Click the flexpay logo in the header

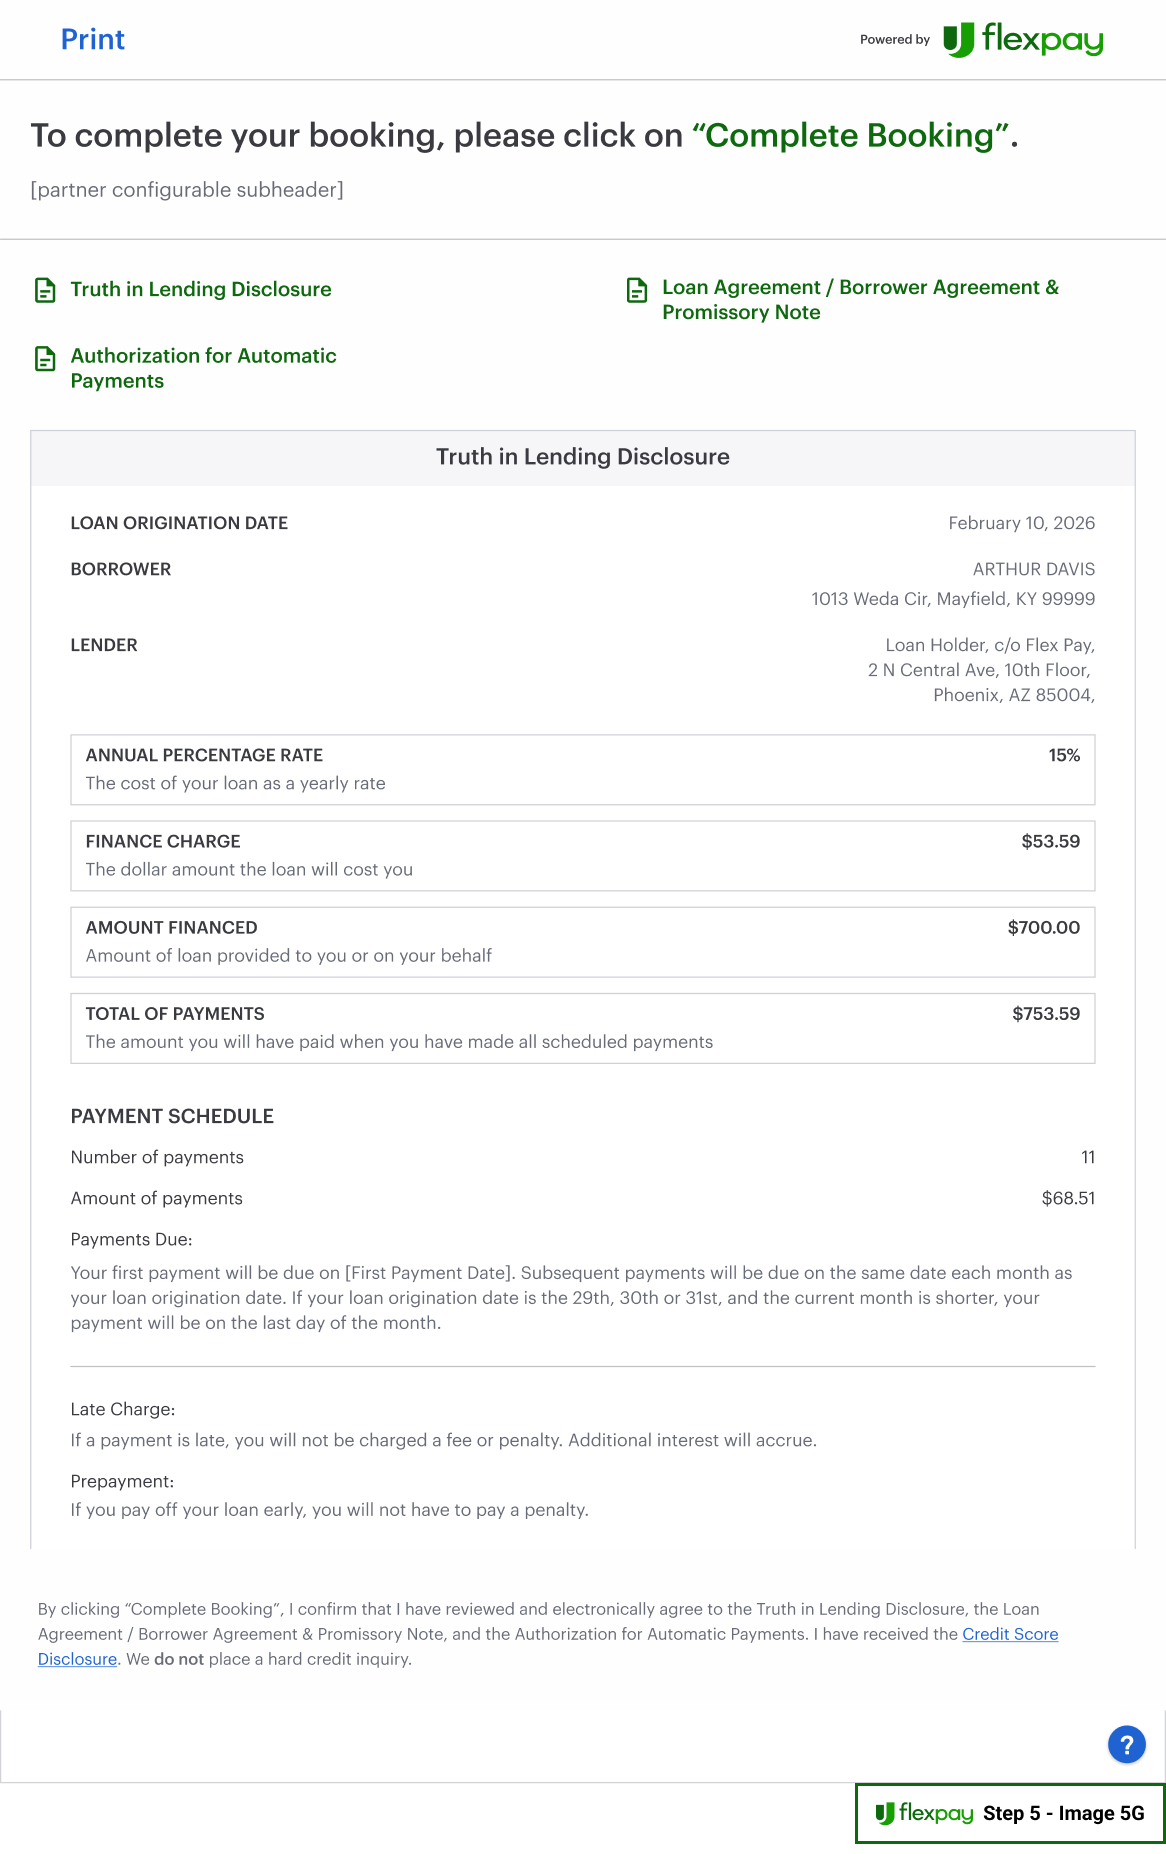1023,40
